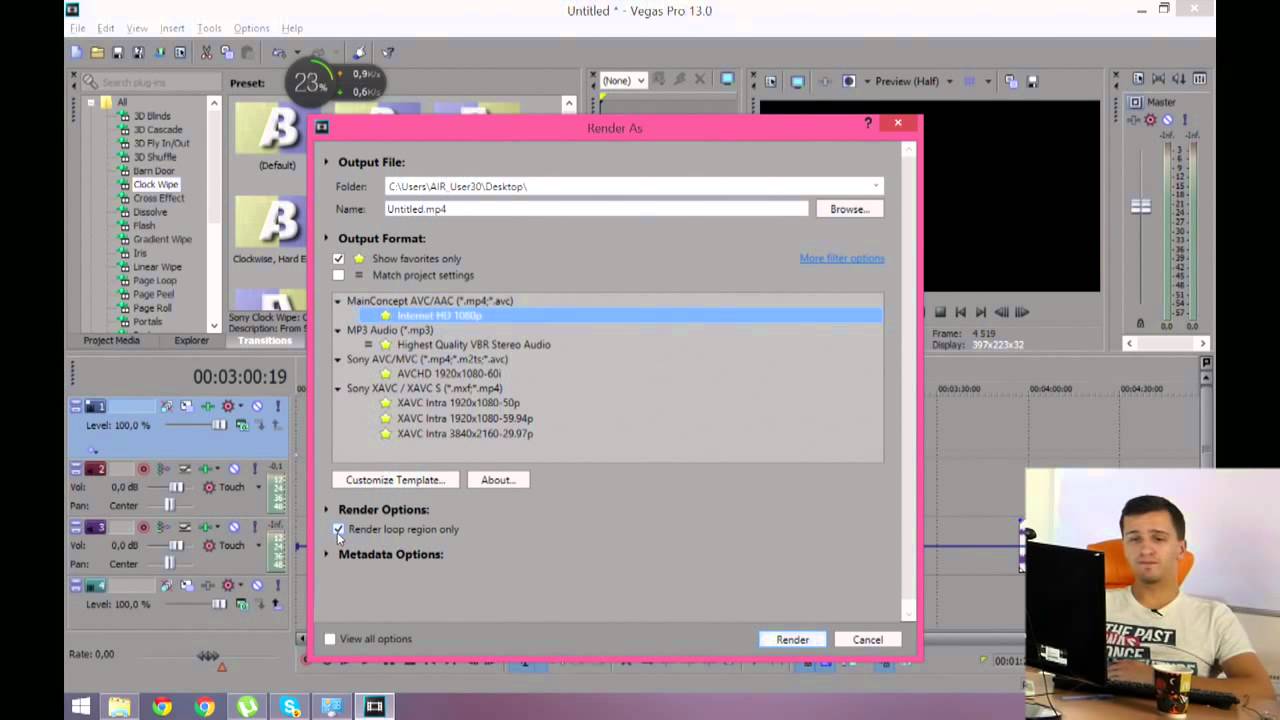
Task: Click the Save project icon in toolbar
Action: click(x=118, y=52)
